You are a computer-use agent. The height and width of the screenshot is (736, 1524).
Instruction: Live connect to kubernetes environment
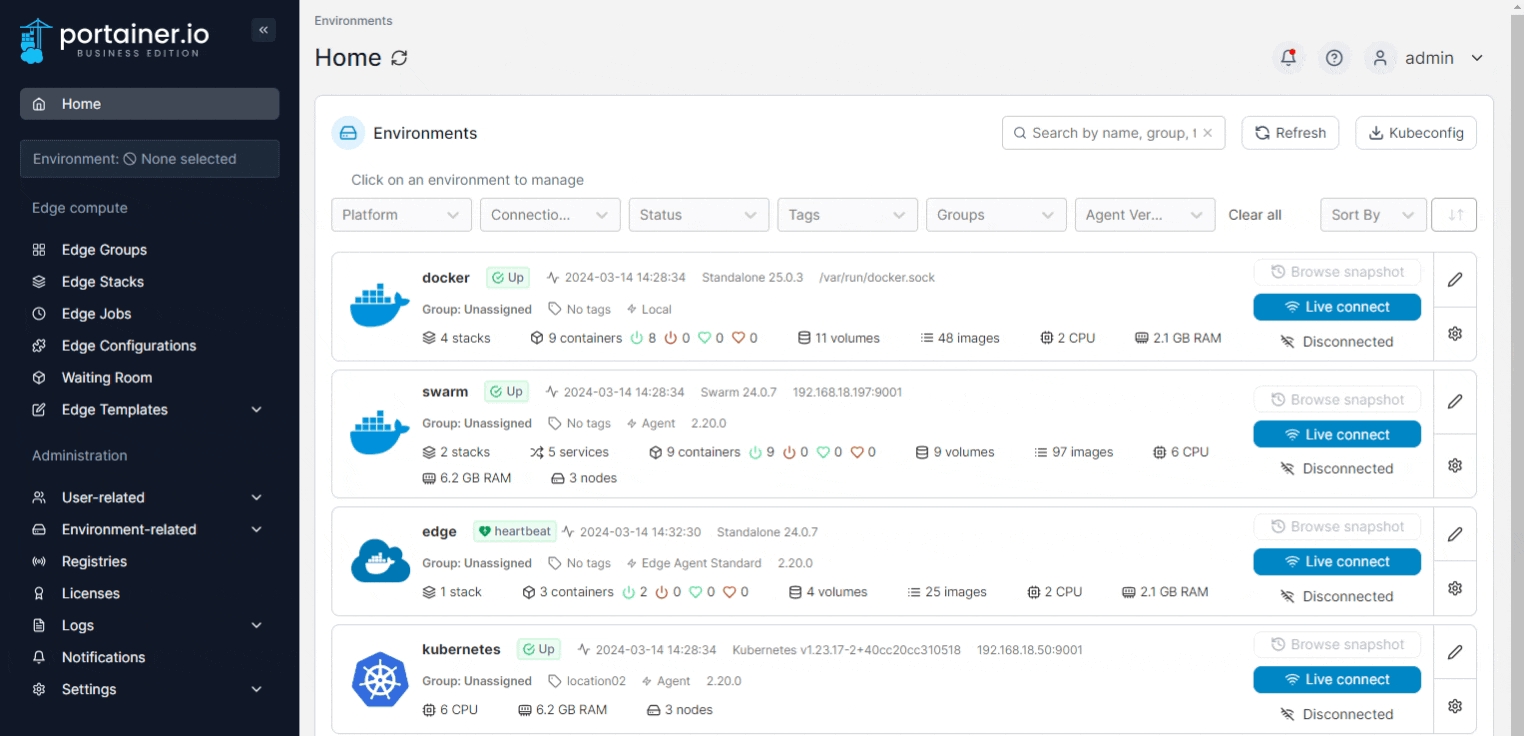point(1337,680)
